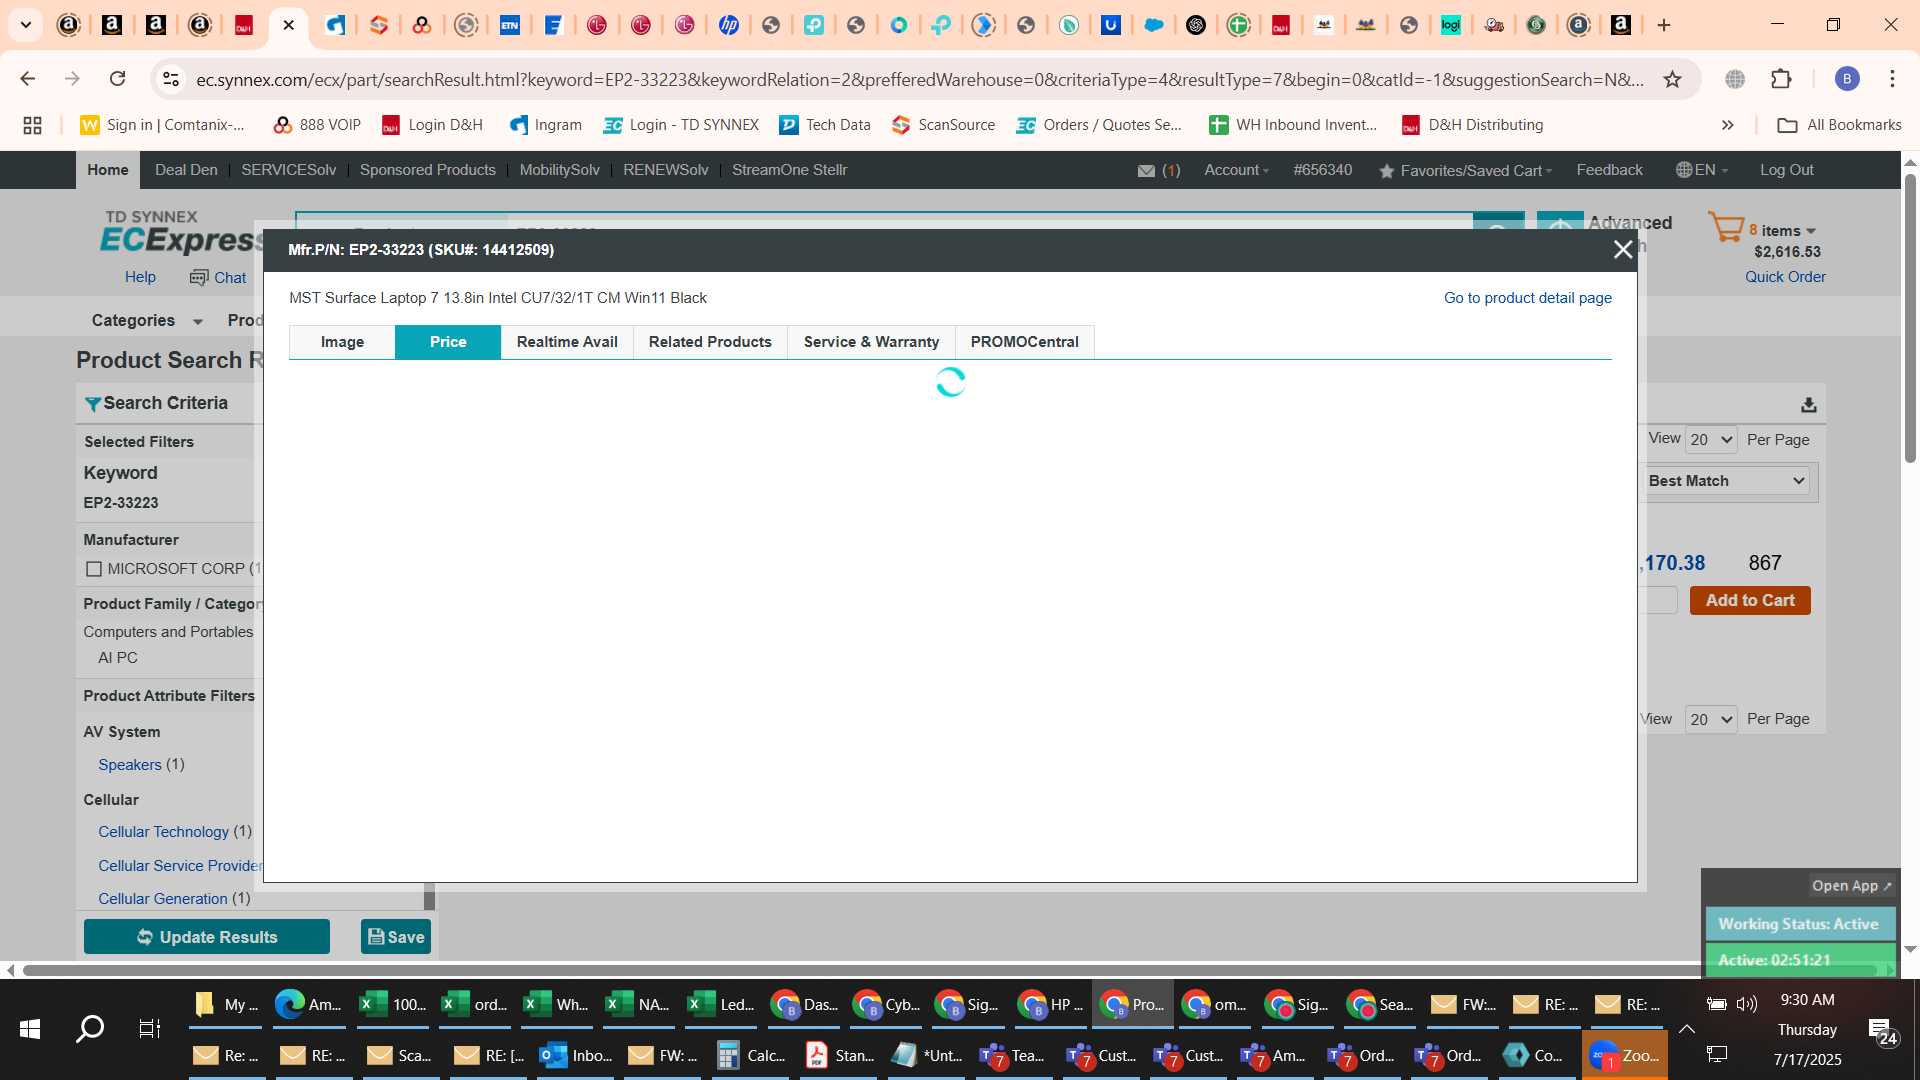
Task: Open the Chrome apps grid icon
Action: coord(32,125)
